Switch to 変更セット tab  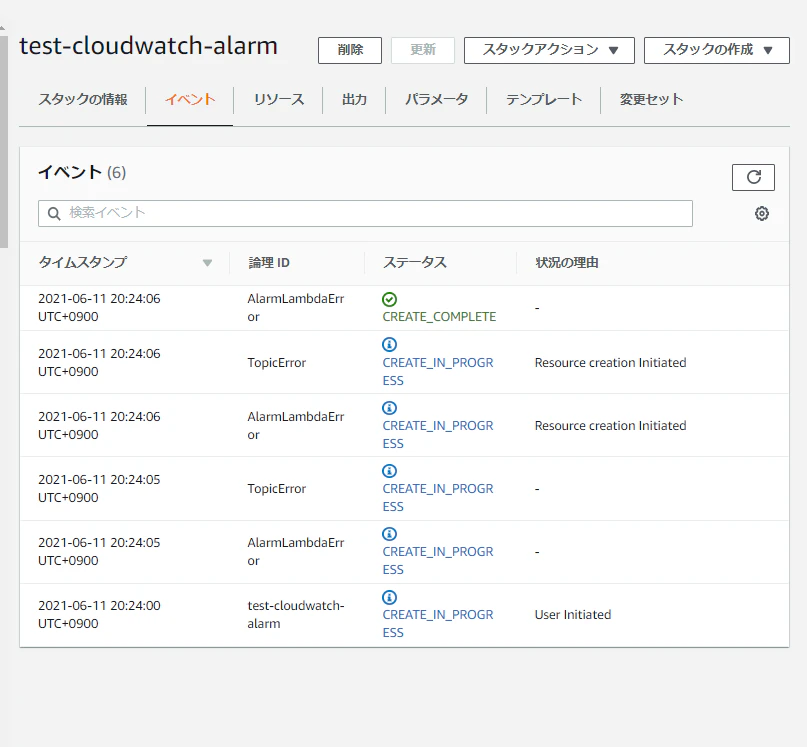651,99
